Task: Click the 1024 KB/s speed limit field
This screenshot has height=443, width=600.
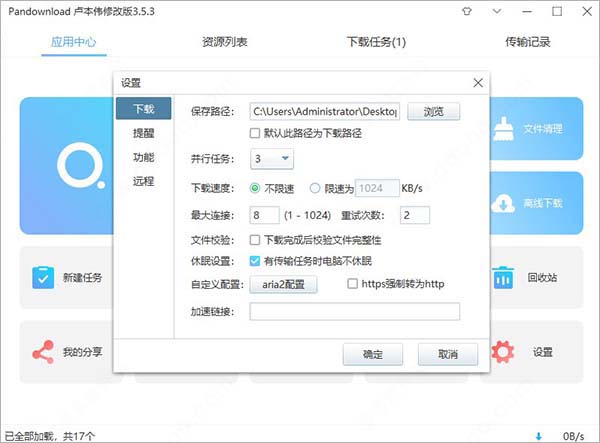Action: (377, 188)
